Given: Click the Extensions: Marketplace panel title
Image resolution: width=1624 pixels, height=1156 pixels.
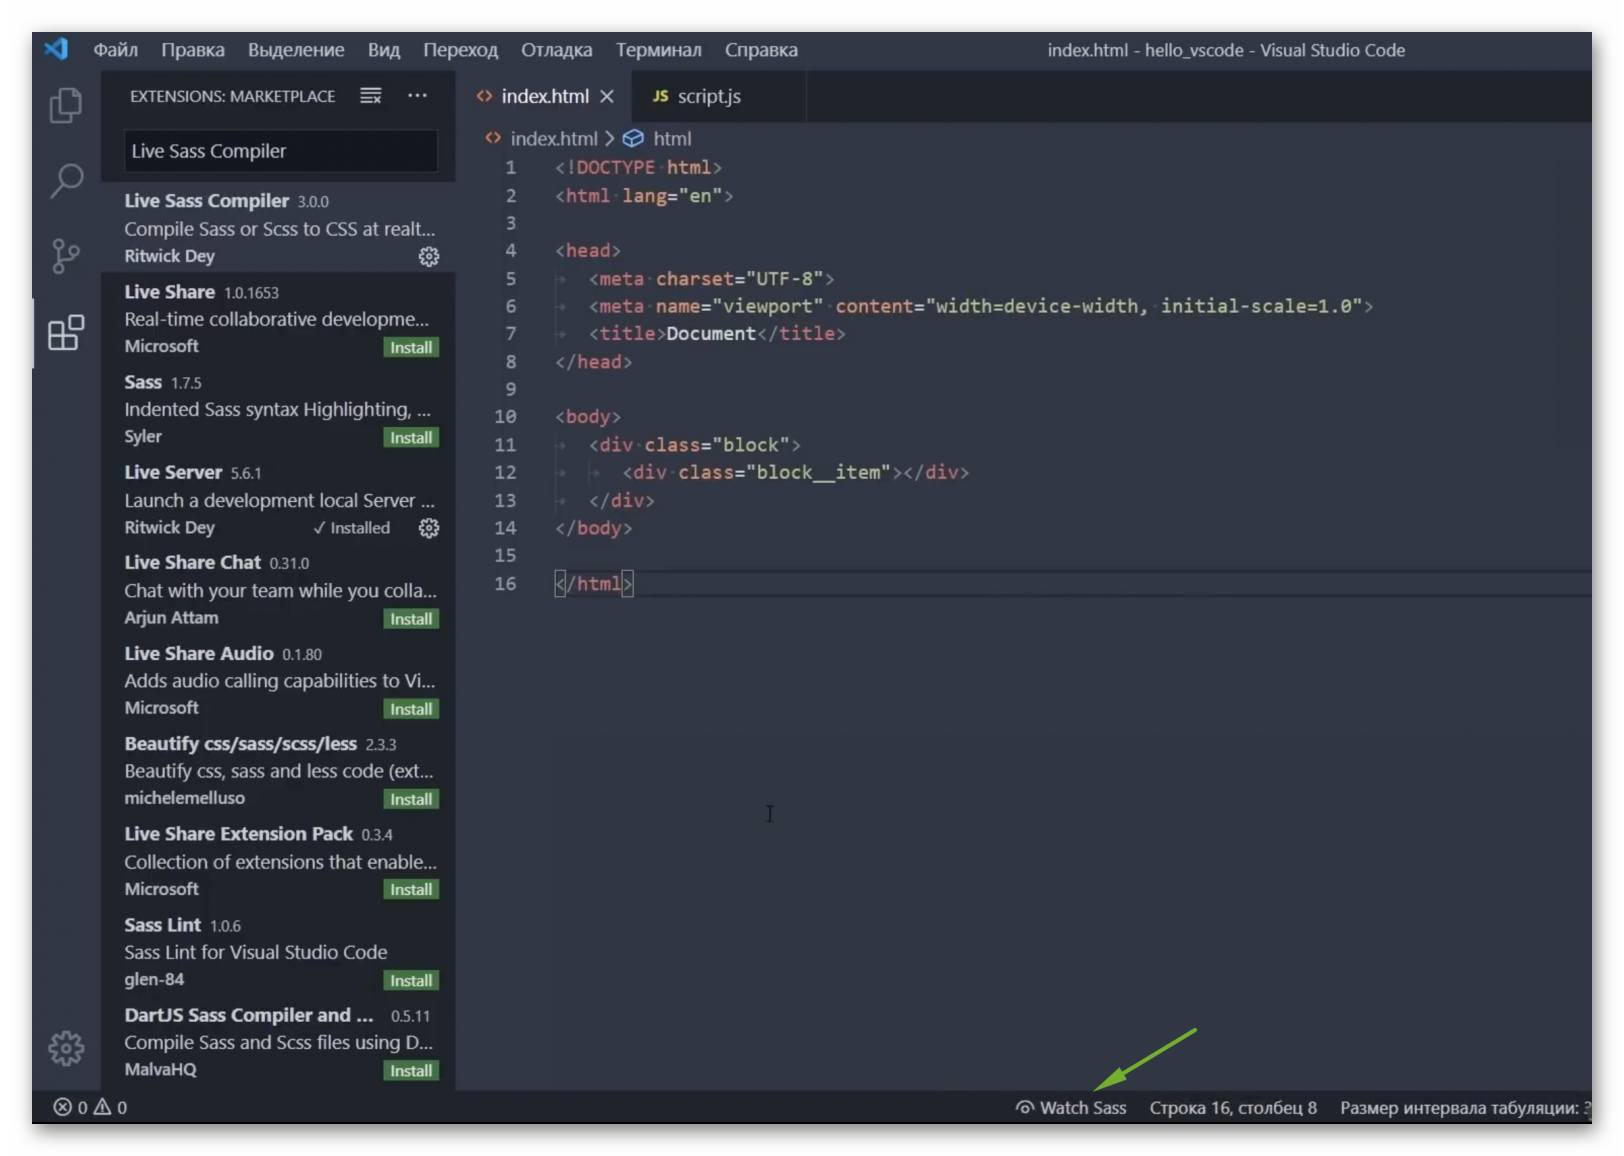Looking at the screenshot, I should point(232,96).
